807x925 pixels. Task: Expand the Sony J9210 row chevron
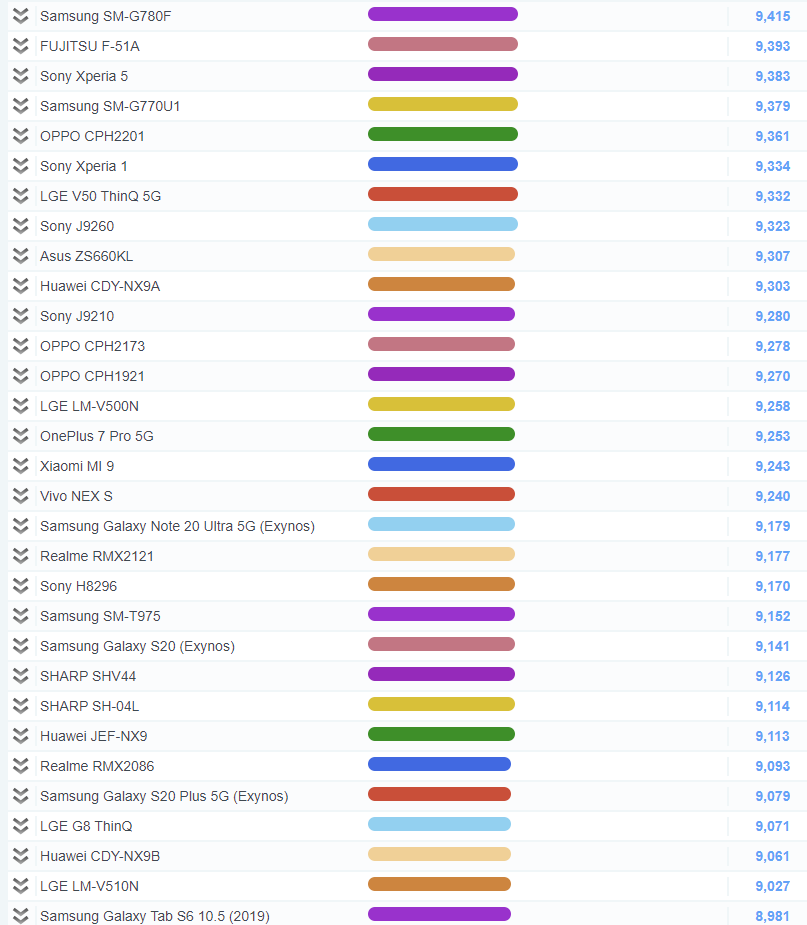[21, 316]
